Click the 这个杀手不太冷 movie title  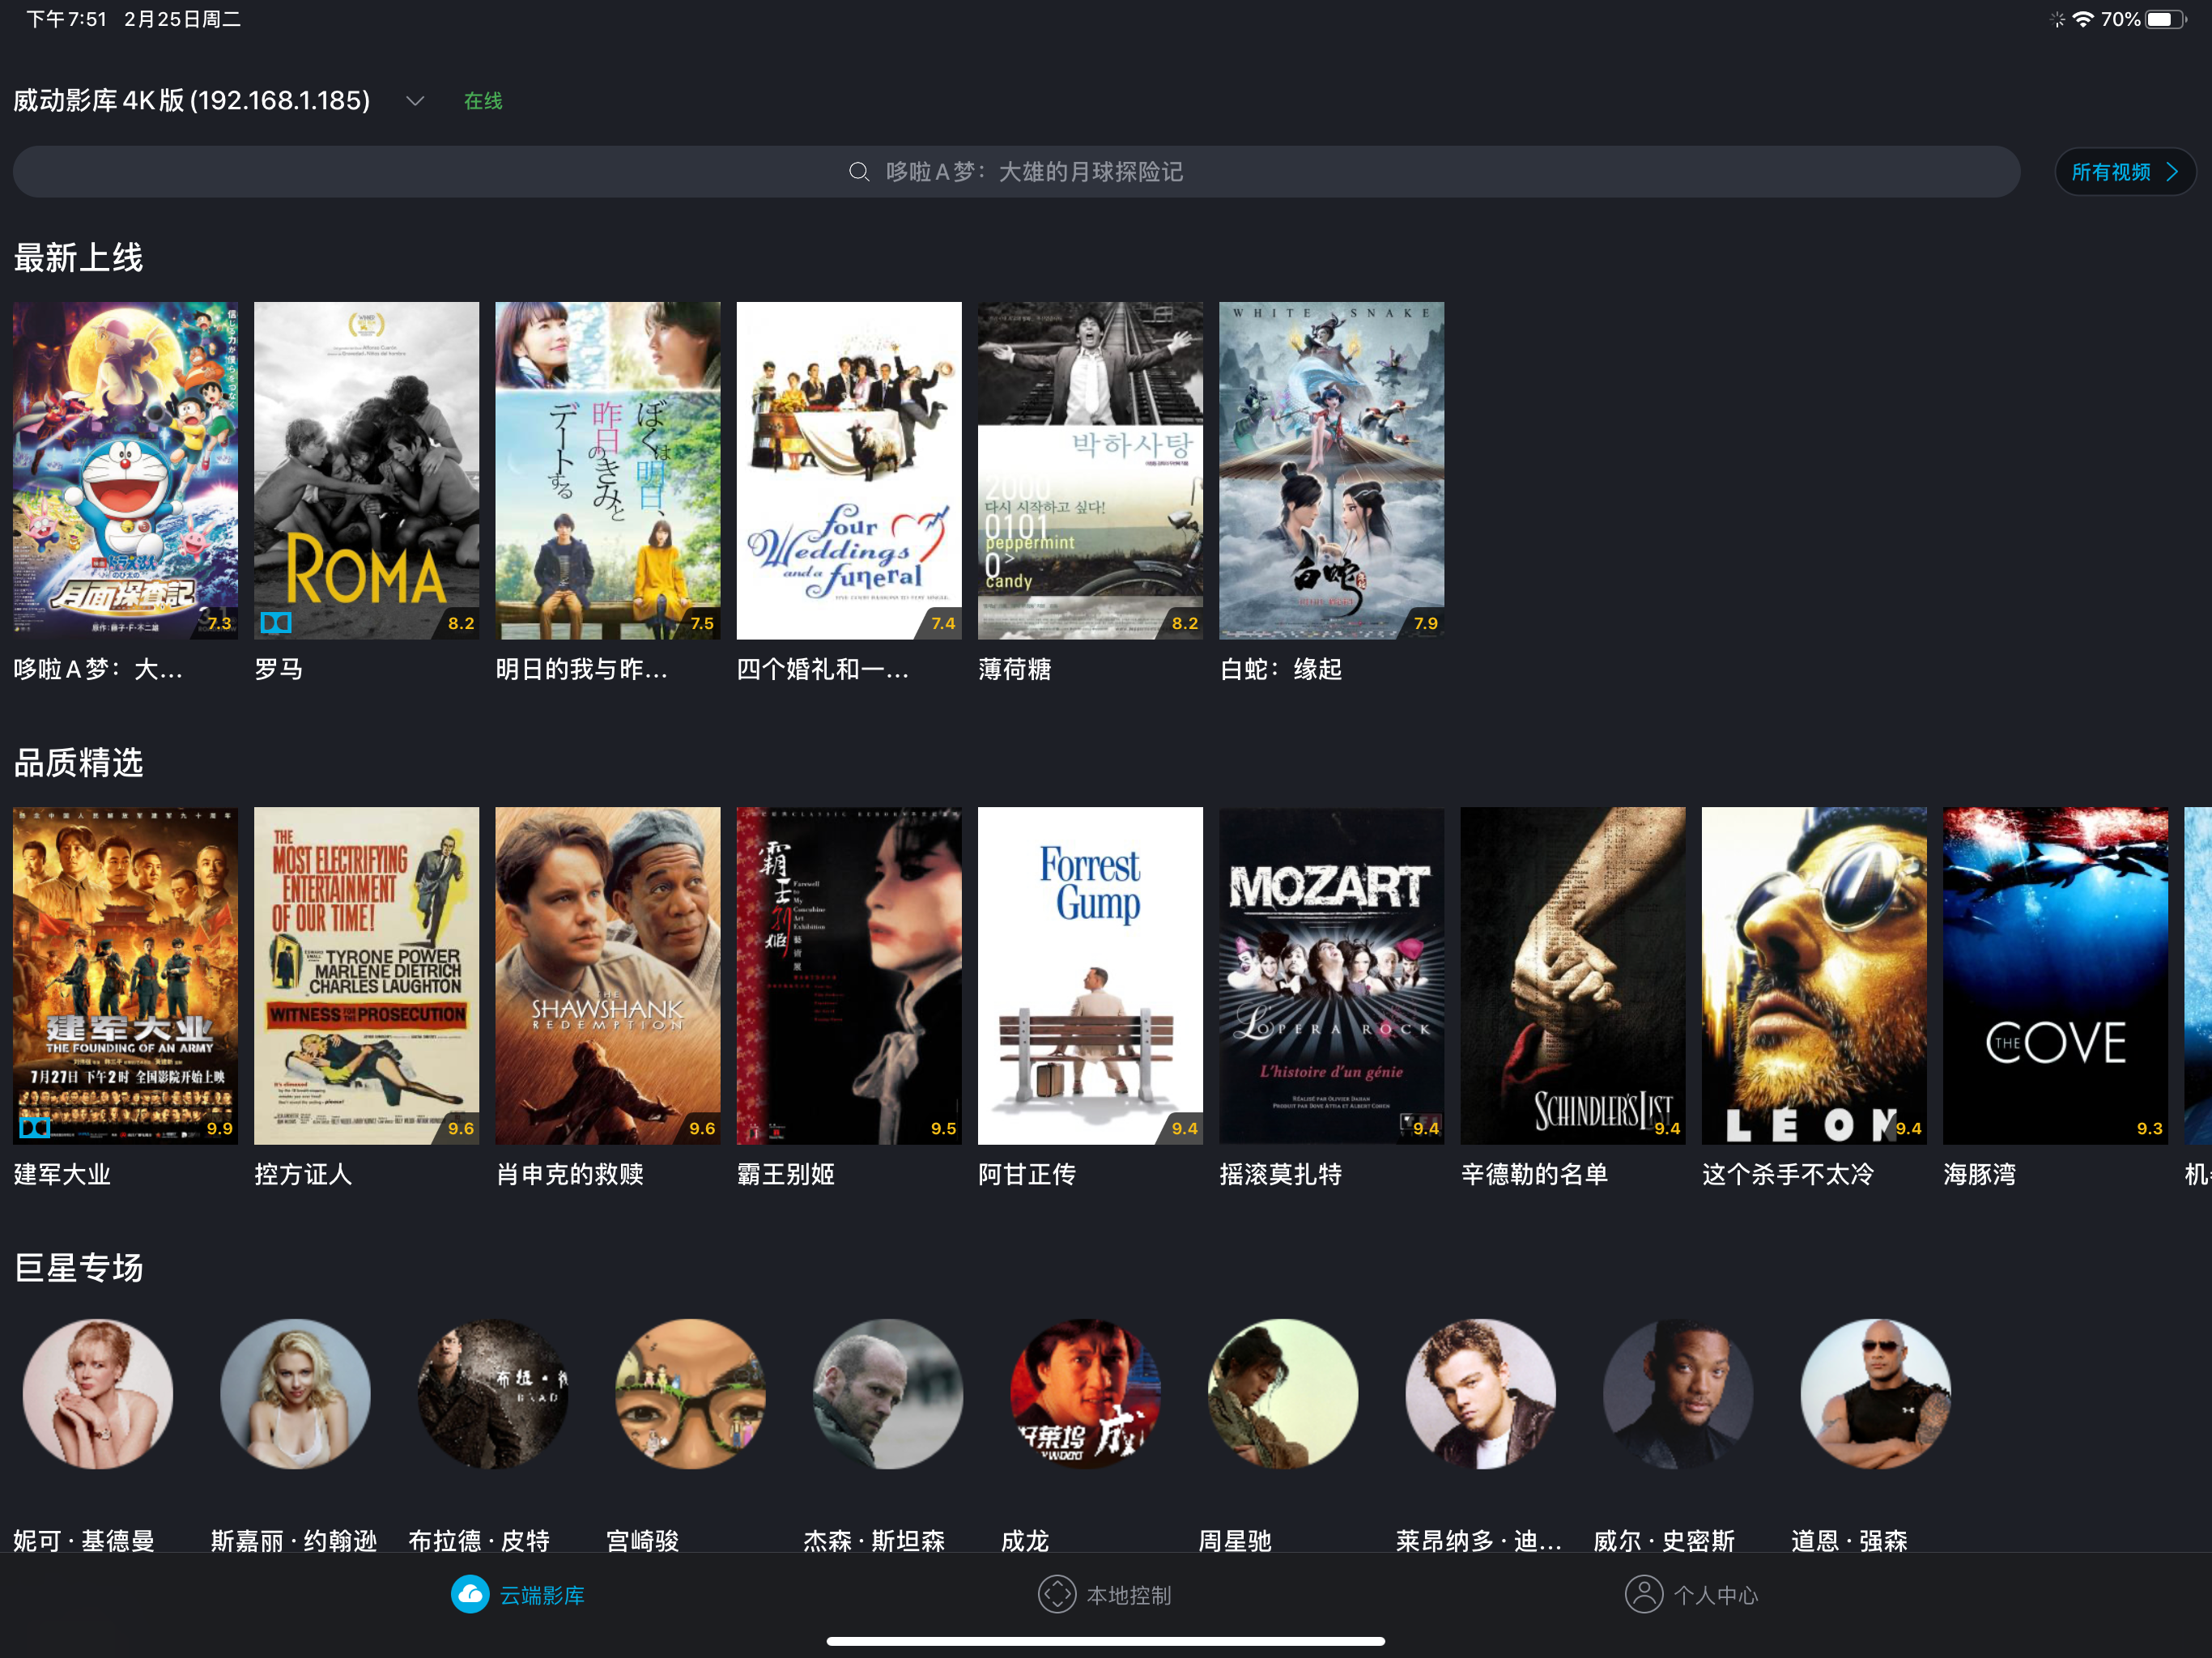(1788, 1174)
